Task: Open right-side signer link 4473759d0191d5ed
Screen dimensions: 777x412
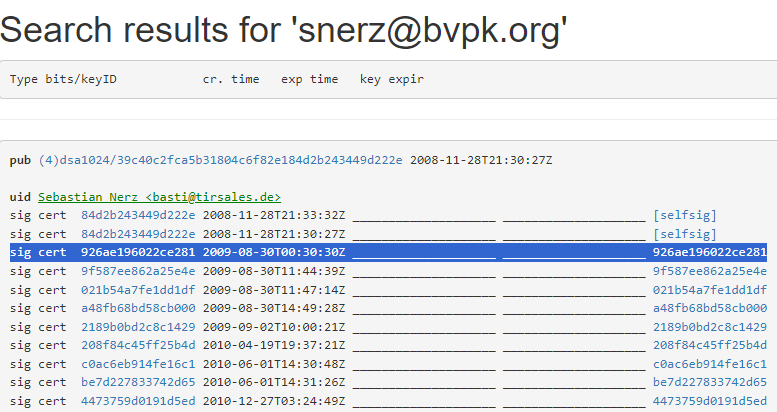Action: [710, 401]
